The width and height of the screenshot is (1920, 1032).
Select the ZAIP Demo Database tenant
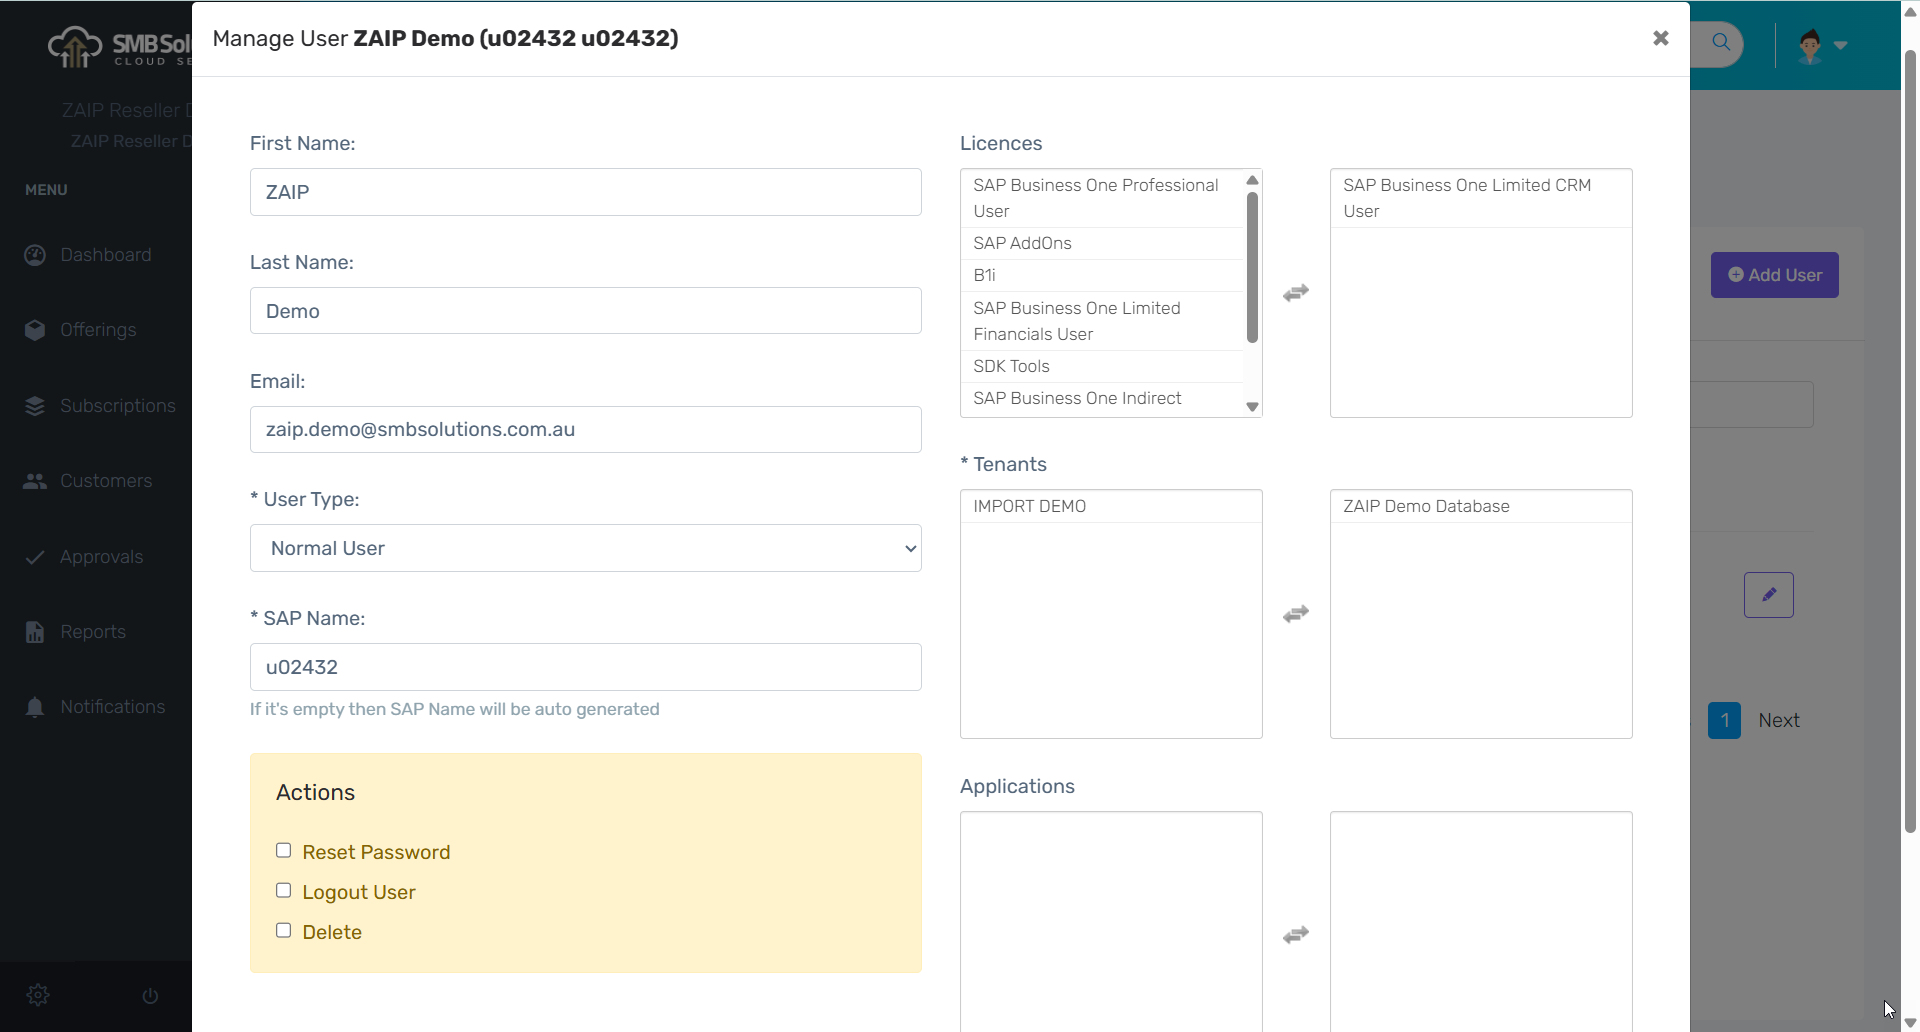coord(1481,506)
